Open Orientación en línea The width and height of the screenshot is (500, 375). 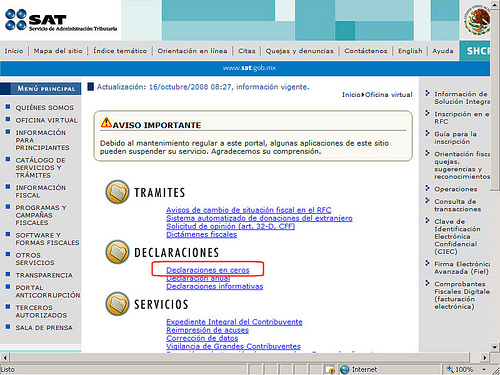[x=192, y=51]
